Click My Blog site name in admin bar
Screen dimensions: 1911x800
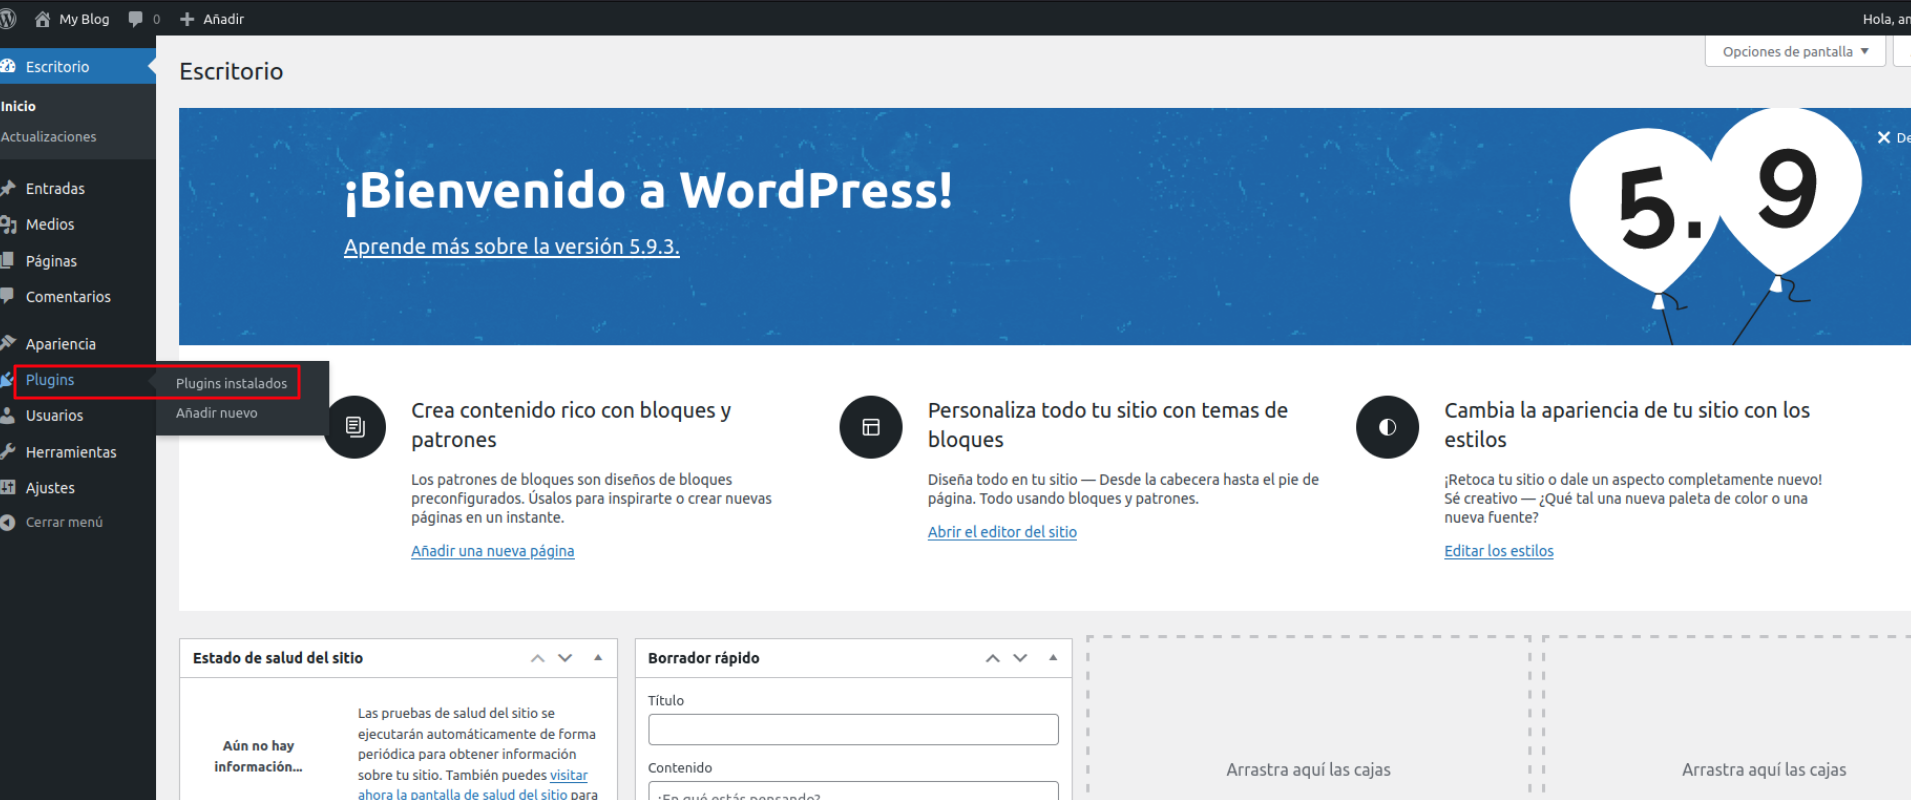coord(84,19)
